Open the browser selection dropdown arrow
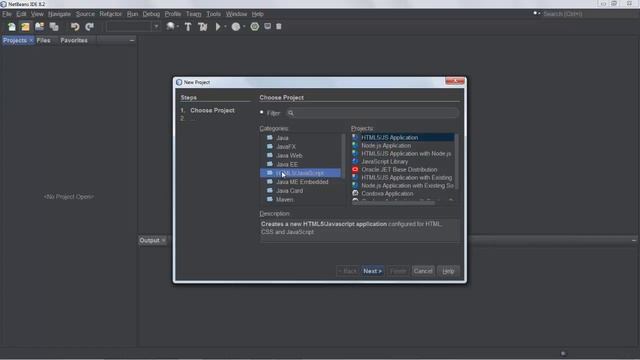The height and width of the screenshot is (360, 640). coord(178,27)
